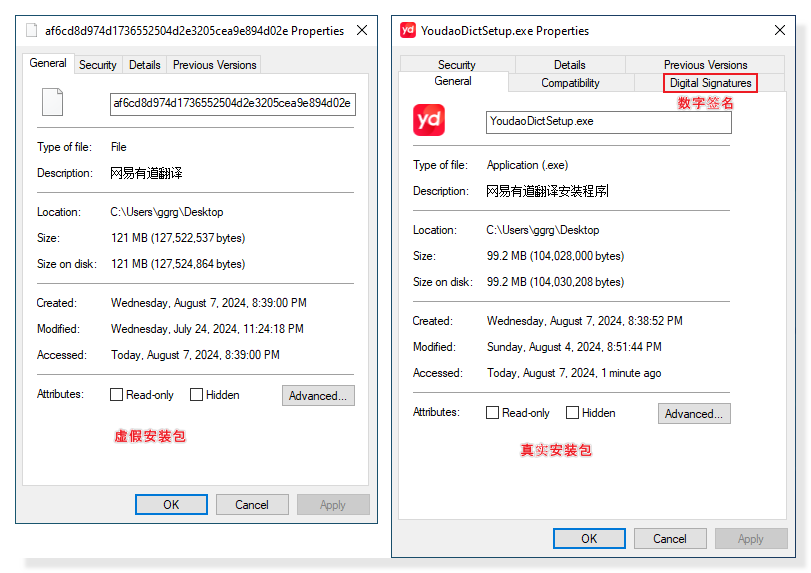Select Details tab in YoudaoDictSetup.exe Properties
Viewport: 811px width, 573px height.
coord(569,65)
